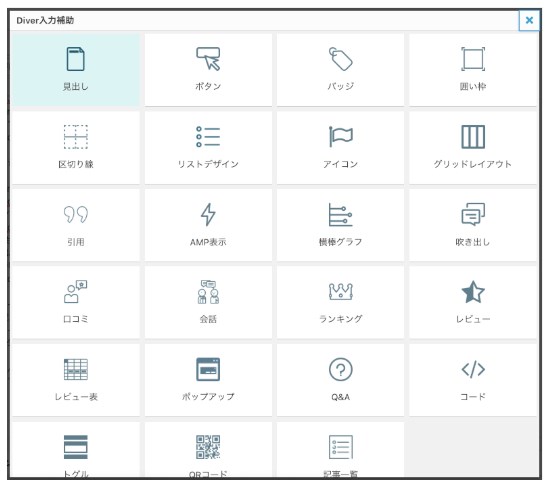This screenshot has height=481, width=548.
Task: Close the Diver入力補助 dialog
Action: (x=529, y=20)
